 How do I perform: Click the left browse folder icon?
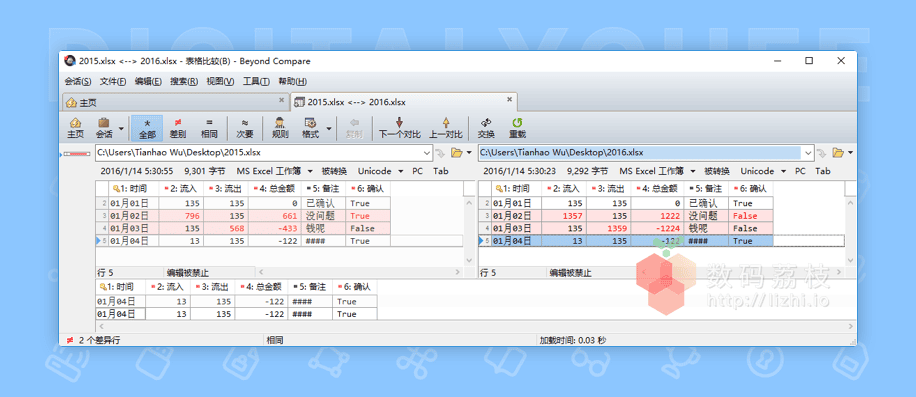tap(456, 153)
